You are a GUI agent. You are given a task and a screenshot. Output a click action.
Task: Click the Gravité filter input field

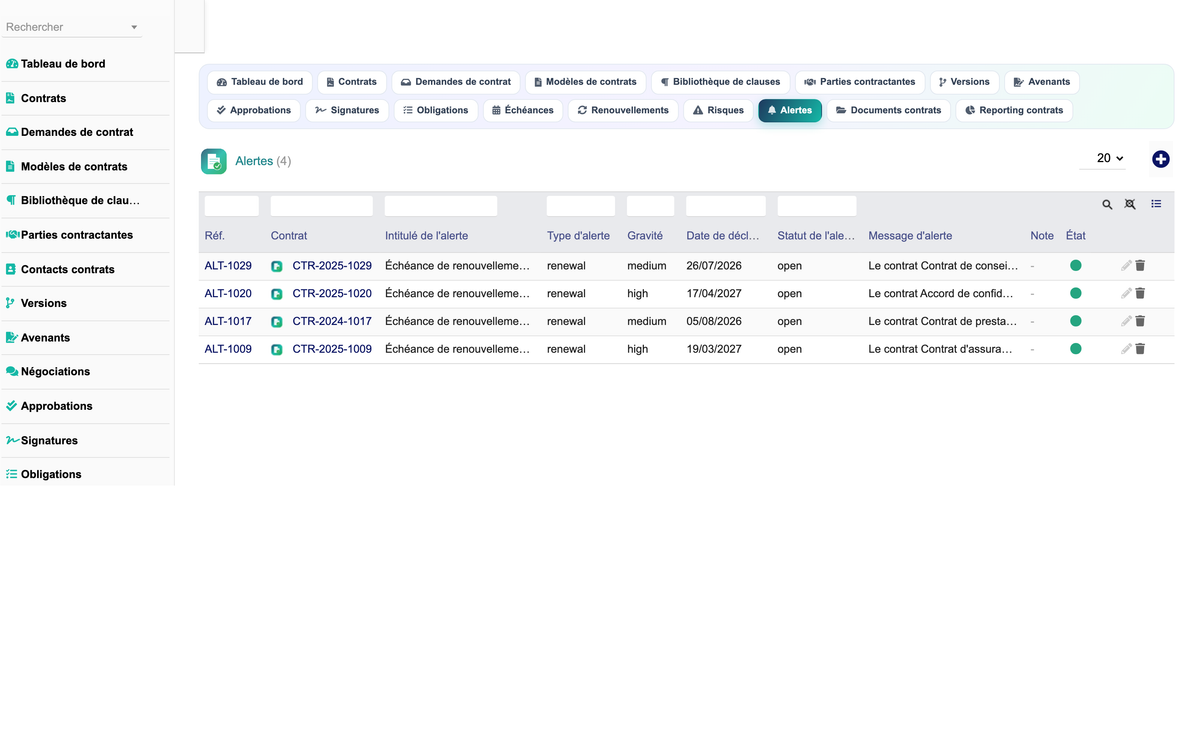point(651,206)
